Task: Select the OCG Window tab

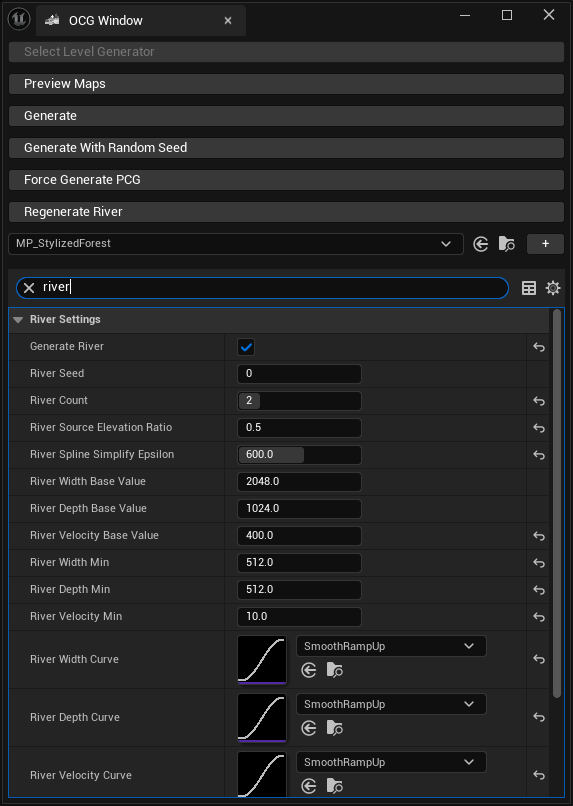Action: point(141,21)
